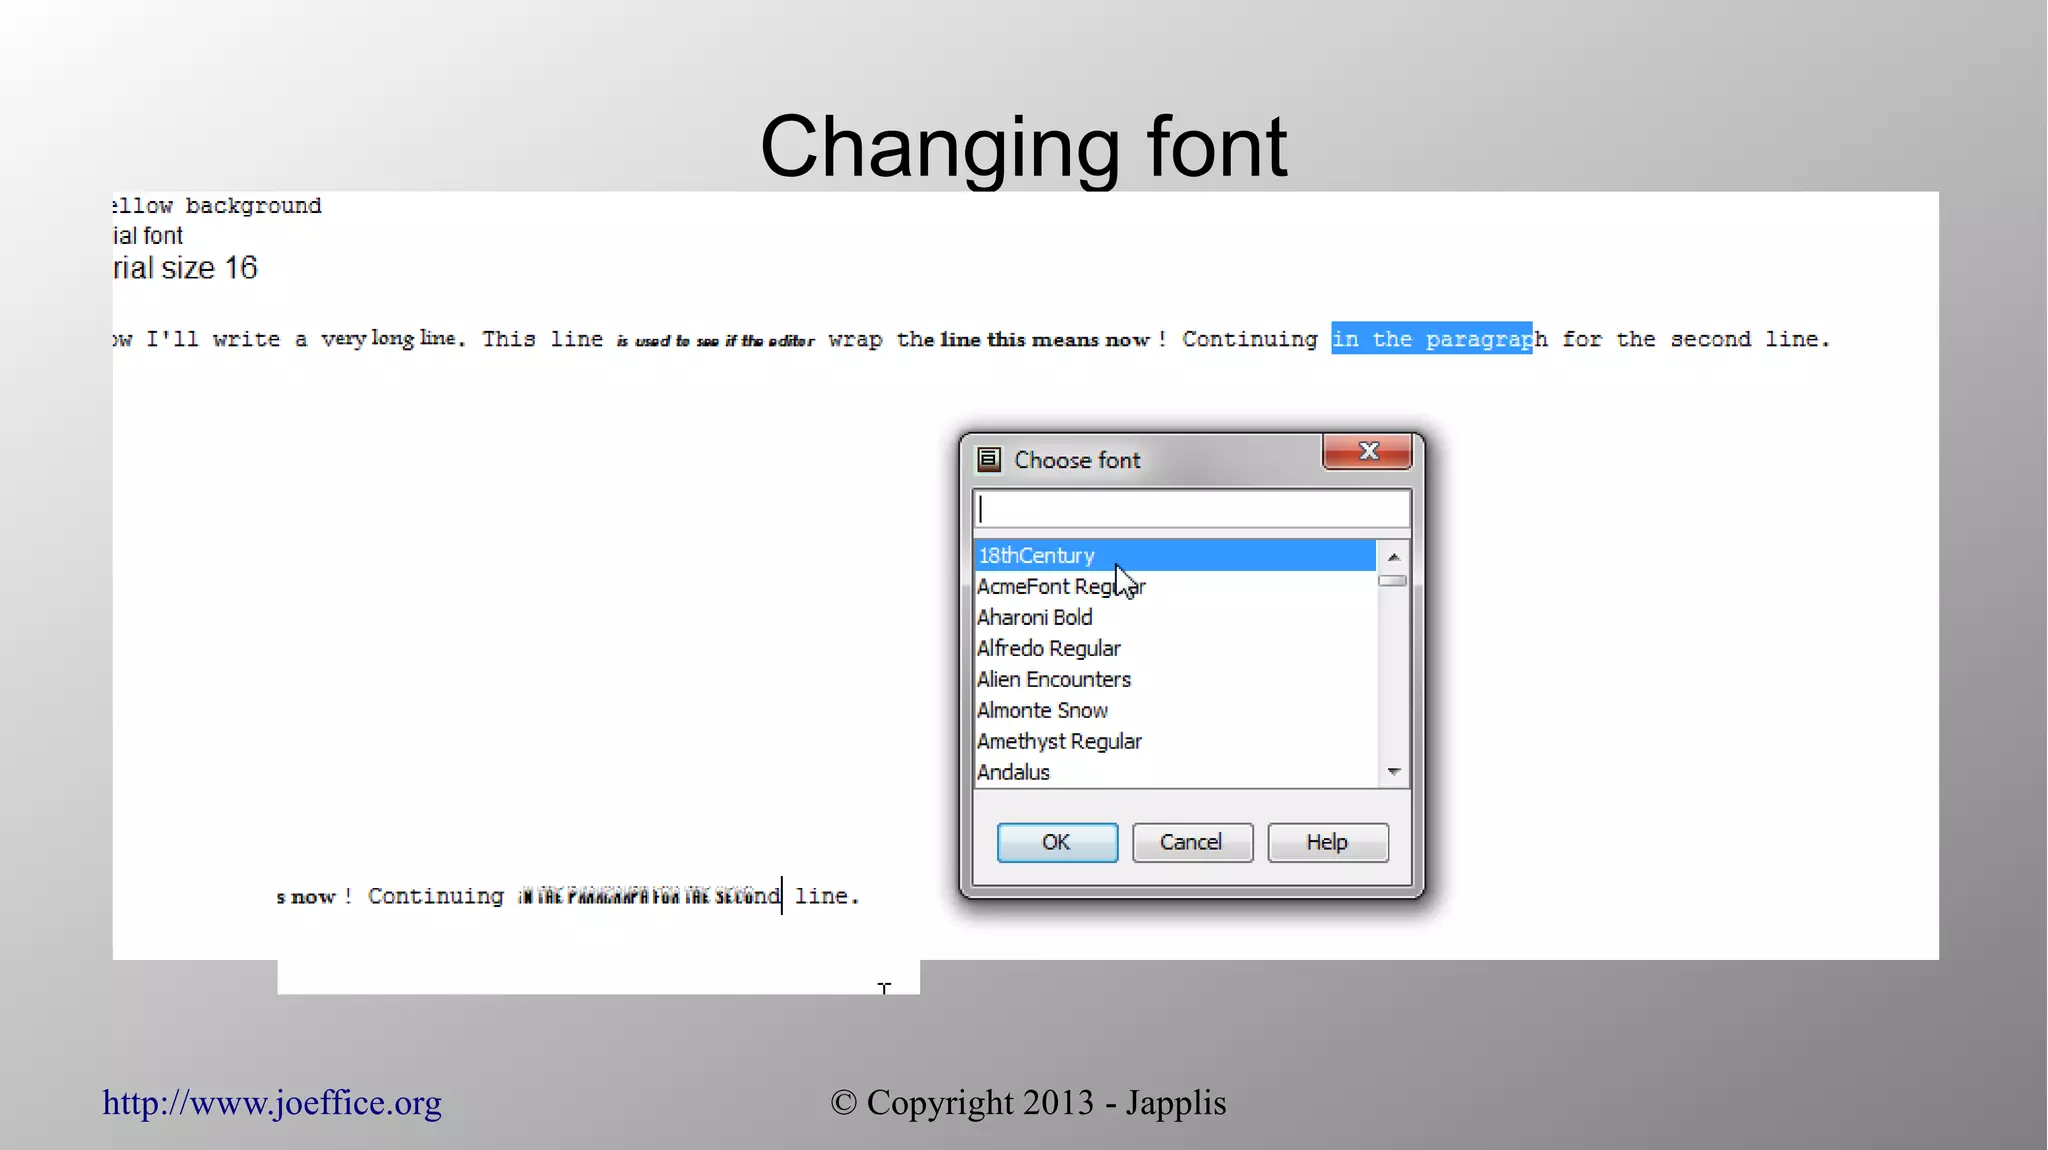Viewport: 2048px width, 1150px height.
Task: Select the Alien Encounters font
Action: [x=1175, y=679]
